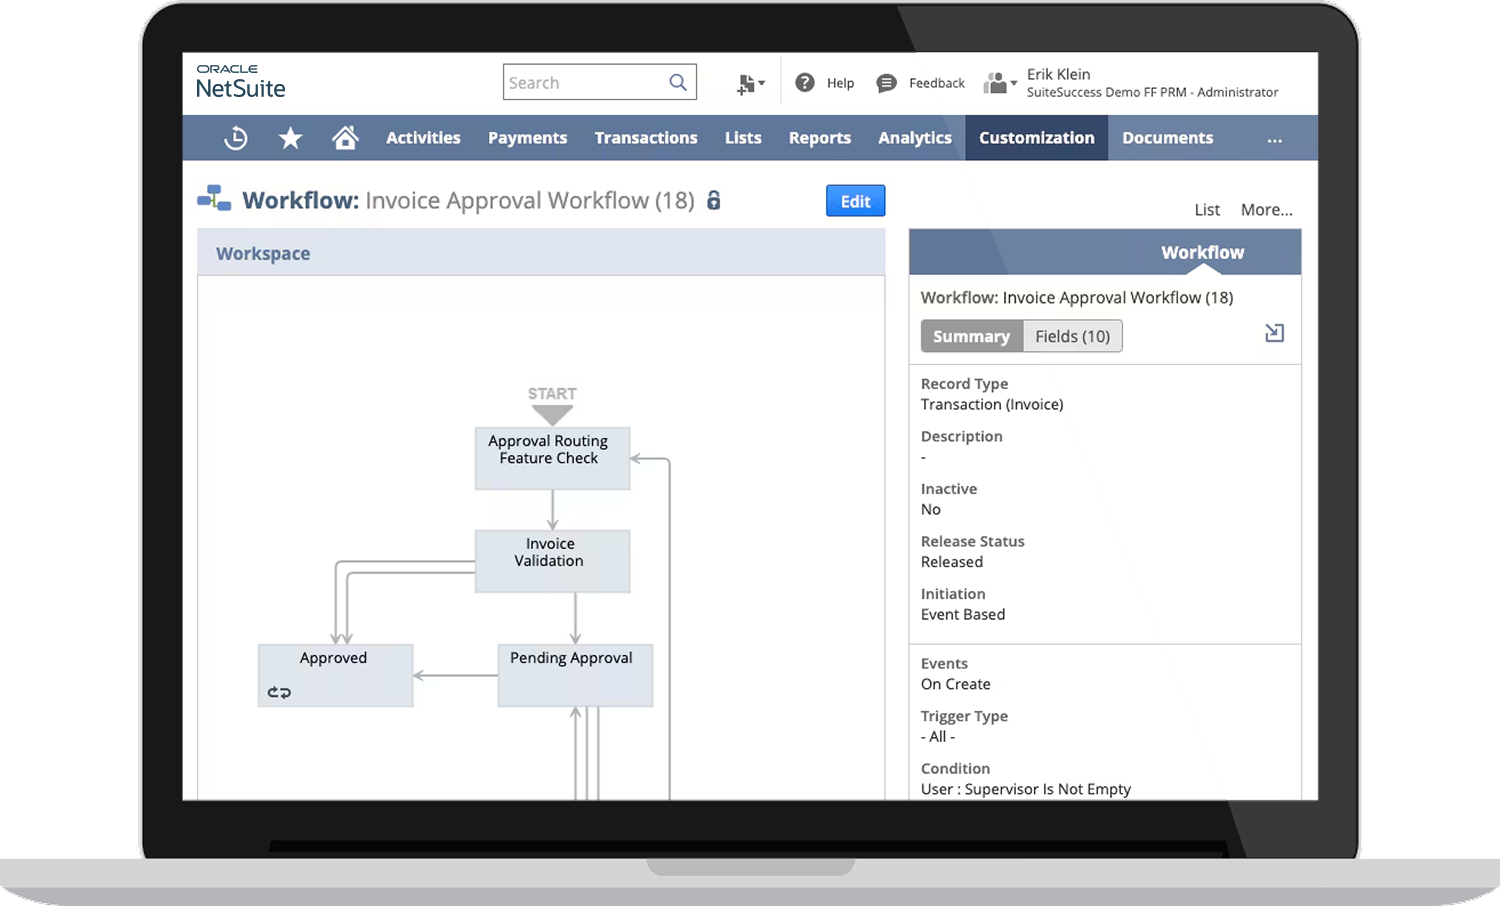Click the Help question mark icon
This screenshot has height=906, width=1500.
(x=806, y=82)
